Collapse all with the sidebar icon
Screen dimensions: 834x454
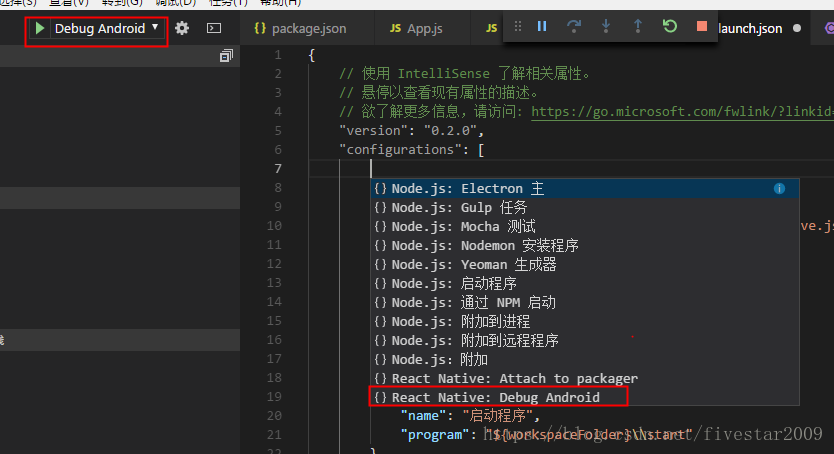pyautogui.click(x=226, y=56)
